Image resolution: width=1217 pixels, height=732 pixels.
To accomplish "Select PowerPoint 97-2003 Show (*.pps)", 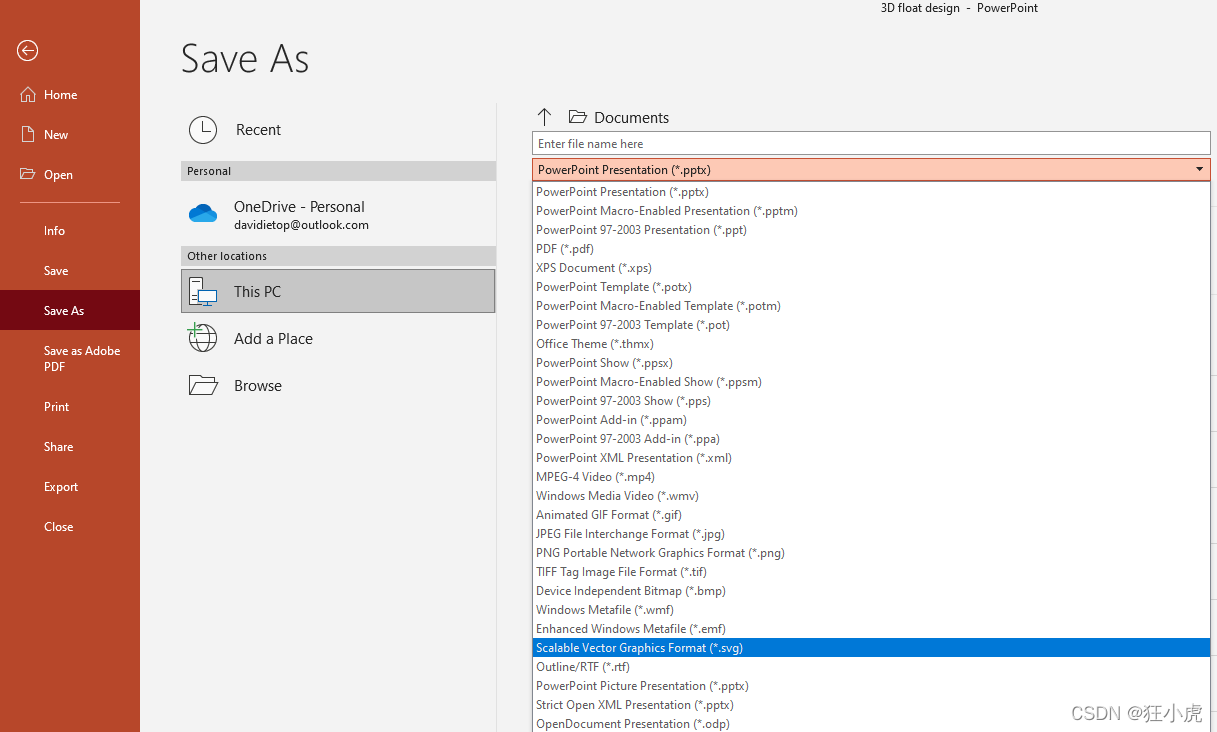I will tap(871, 400).
